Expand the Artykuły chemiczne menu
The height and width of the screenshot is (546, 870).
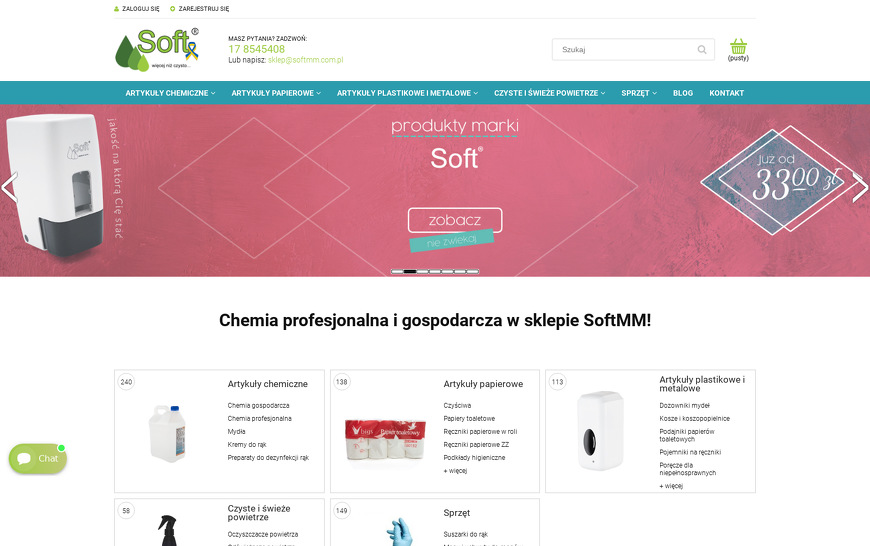[170, 93]
